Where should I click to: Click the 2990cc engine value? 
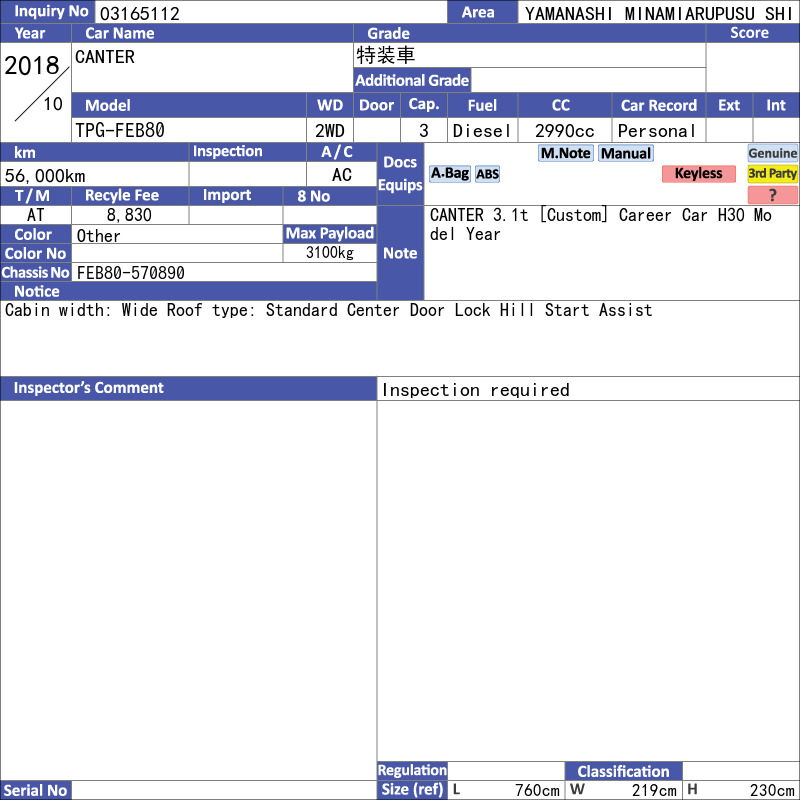point(565,131)
